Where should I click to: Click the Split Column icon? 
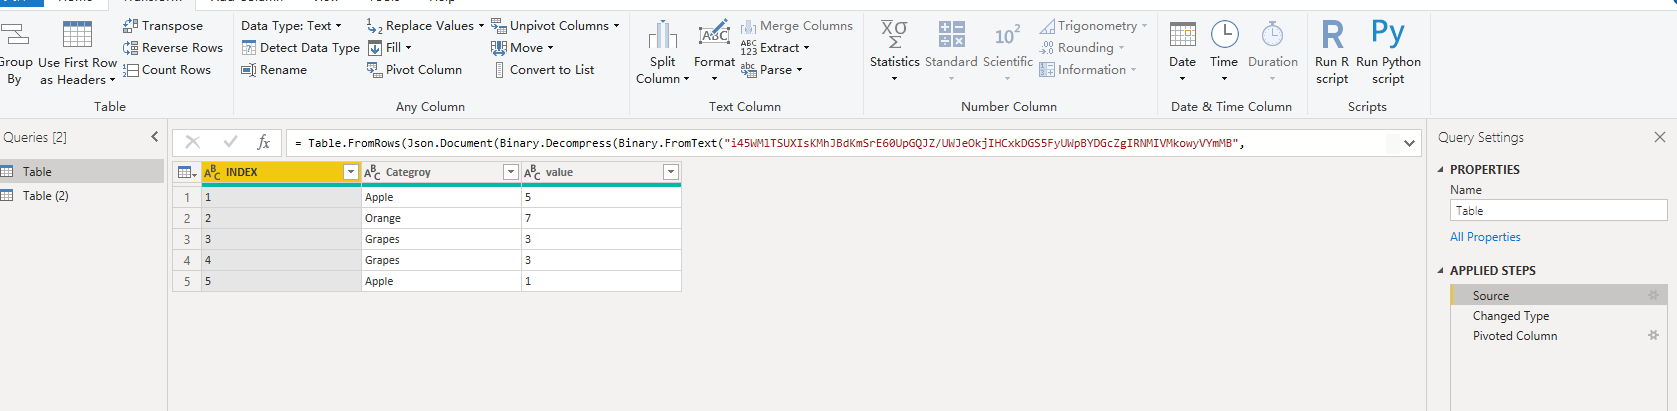click(662, 36)
